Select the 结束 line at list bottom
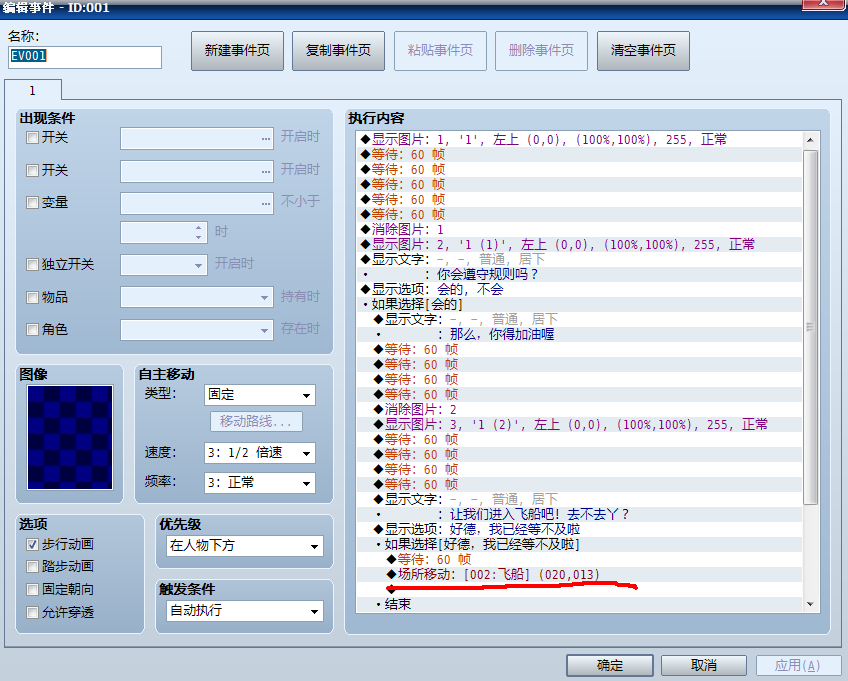The width and height of the screenshot is (848, 681). 580,604
